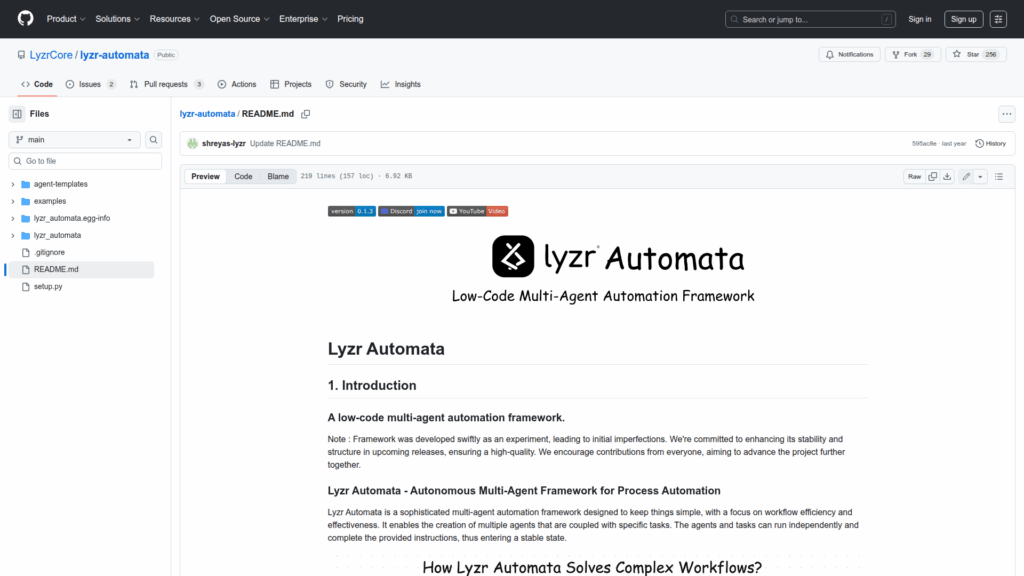
Task: Open the History link for this file
Action: pyautogui.click(x=990, y=144)
